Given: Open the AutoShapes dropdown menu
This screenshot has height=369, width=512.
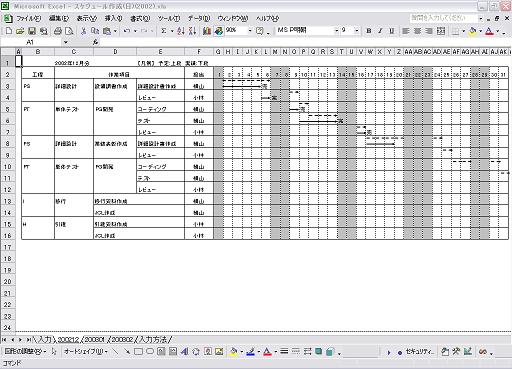Looking at the screenshot, I should 85,351.
